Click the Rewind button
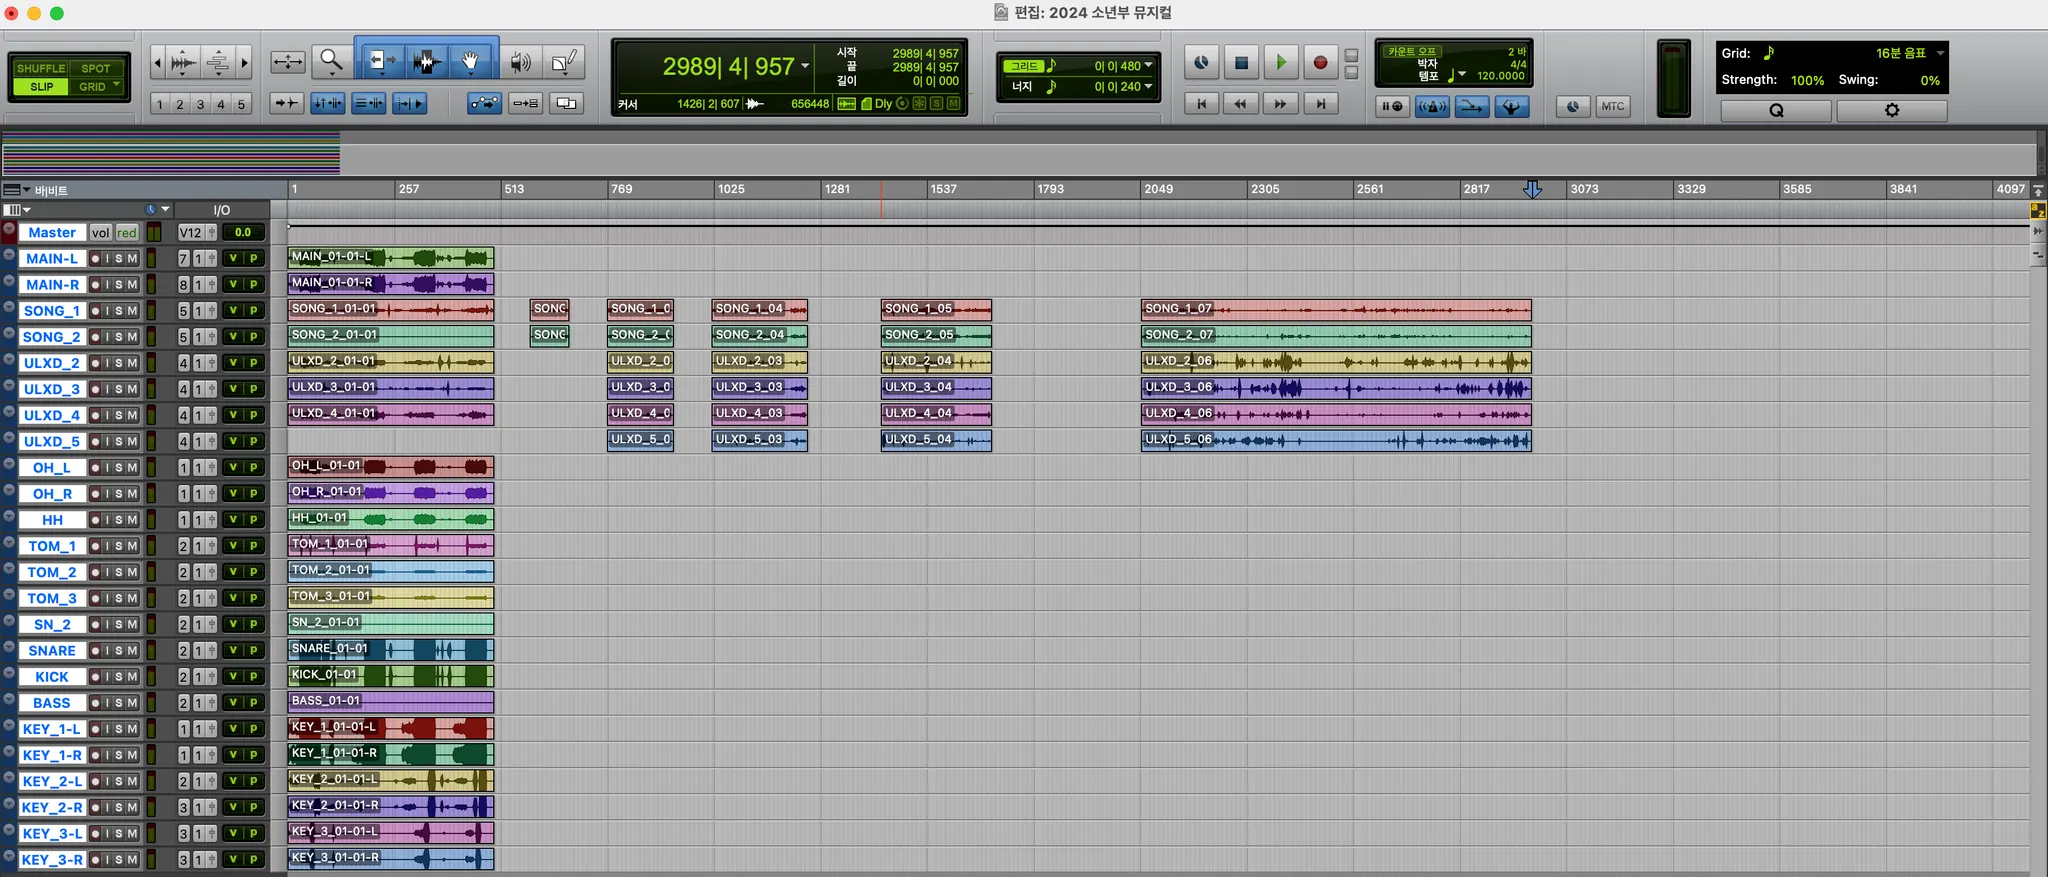The height and width of the screenshot is (877, 2048). 1240,103
